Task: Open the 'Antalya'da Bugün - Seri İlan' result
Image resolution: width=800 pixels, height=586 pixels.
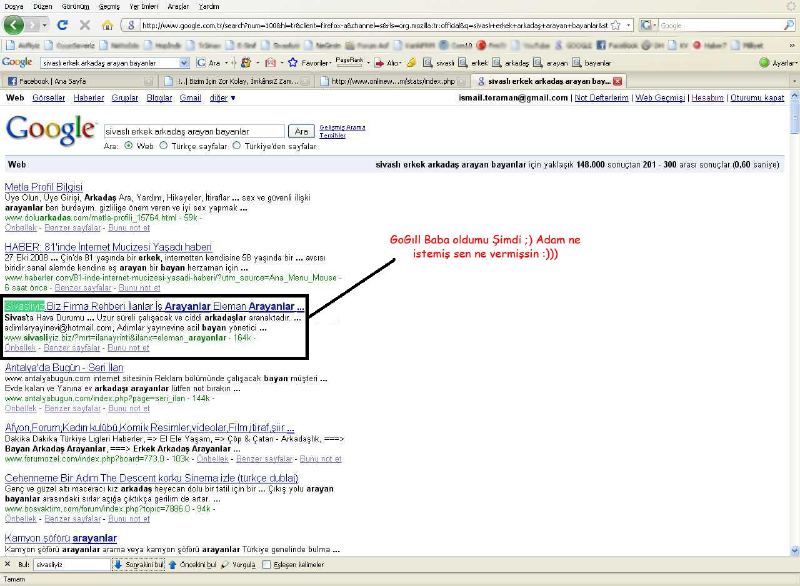Action: 64,367
